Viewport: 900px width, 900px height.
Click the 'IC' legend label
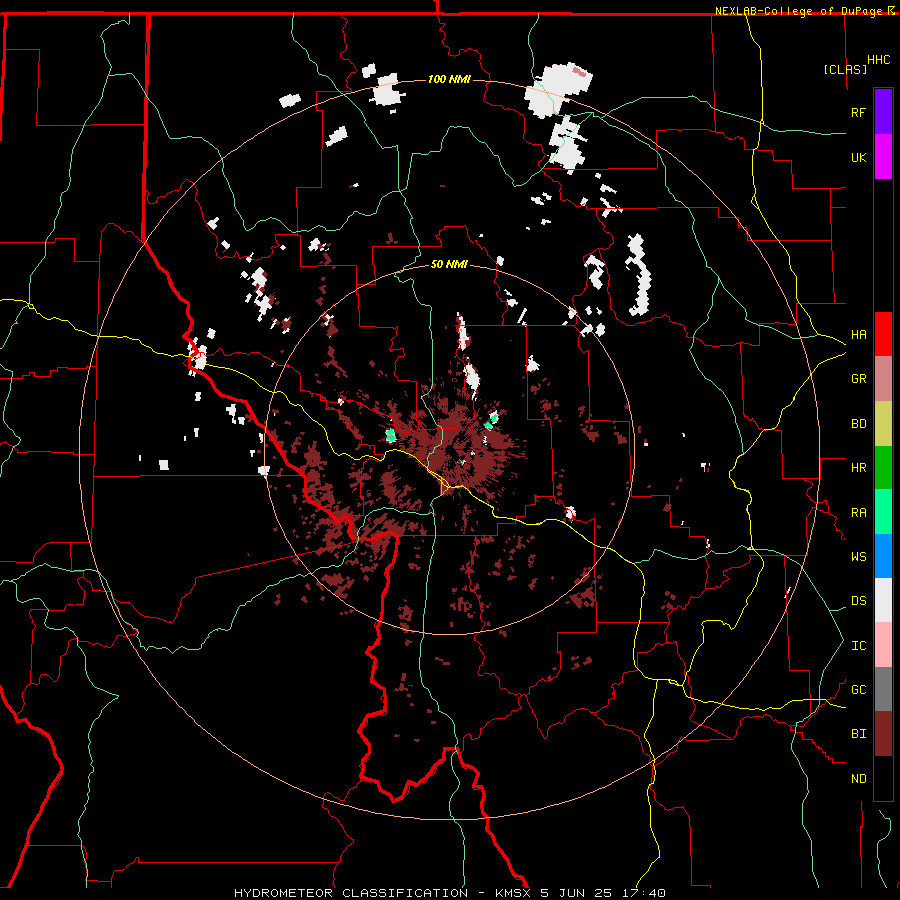point(858,646)
